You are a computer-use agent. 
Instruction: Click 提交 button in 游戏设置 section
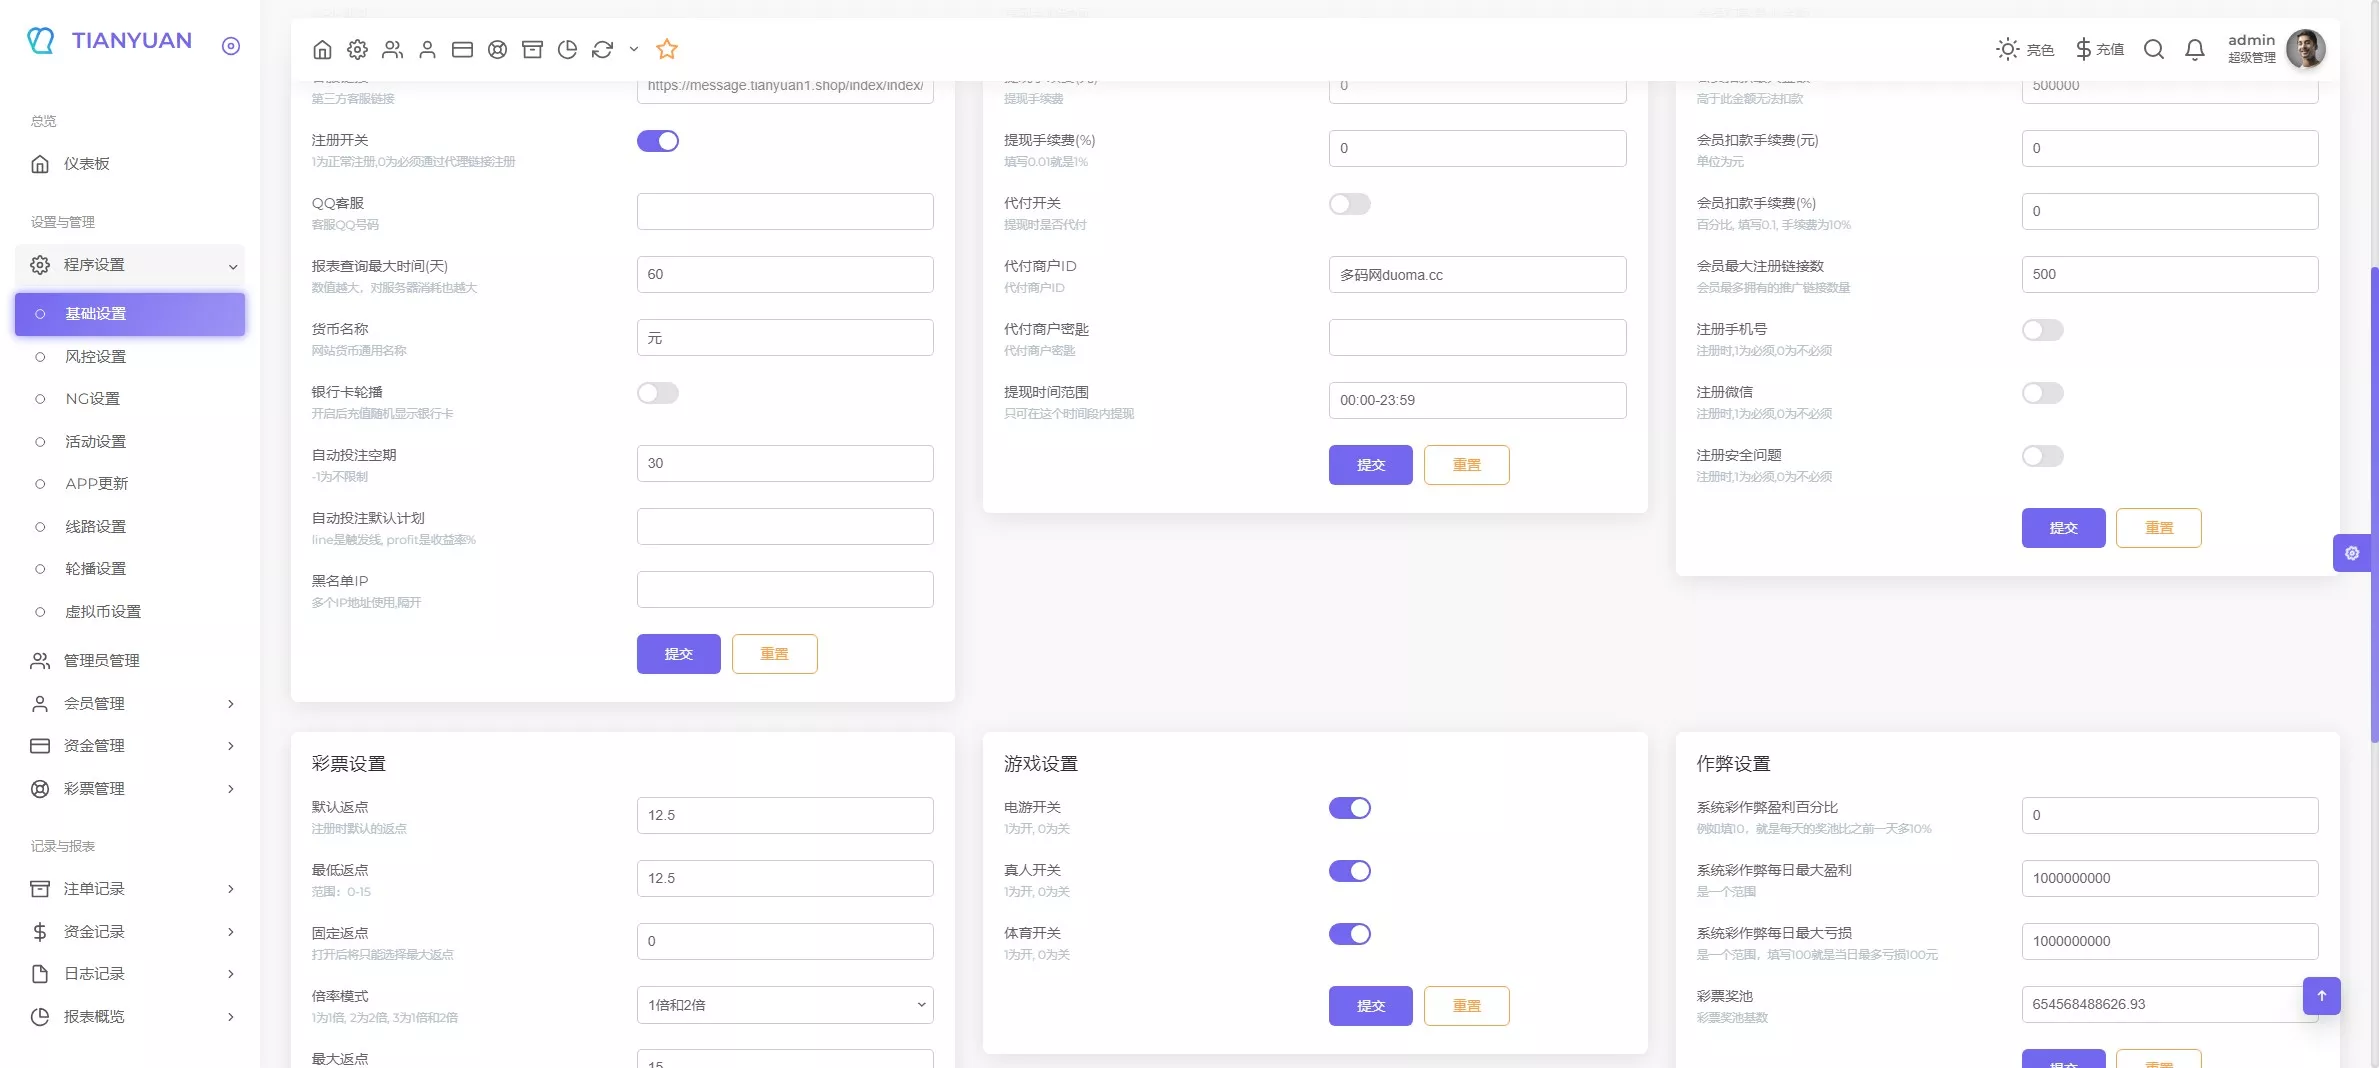click(x=1370, y=1006)
